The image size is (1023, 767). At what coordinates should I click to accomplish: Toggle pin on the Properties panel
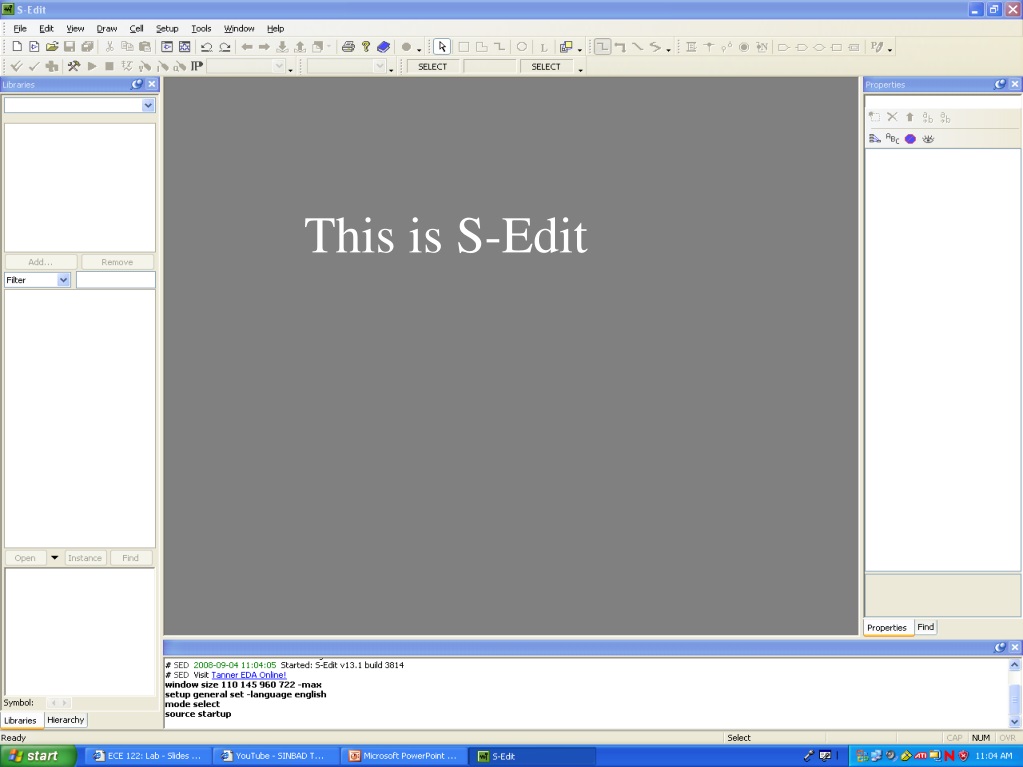(1000, 84)
